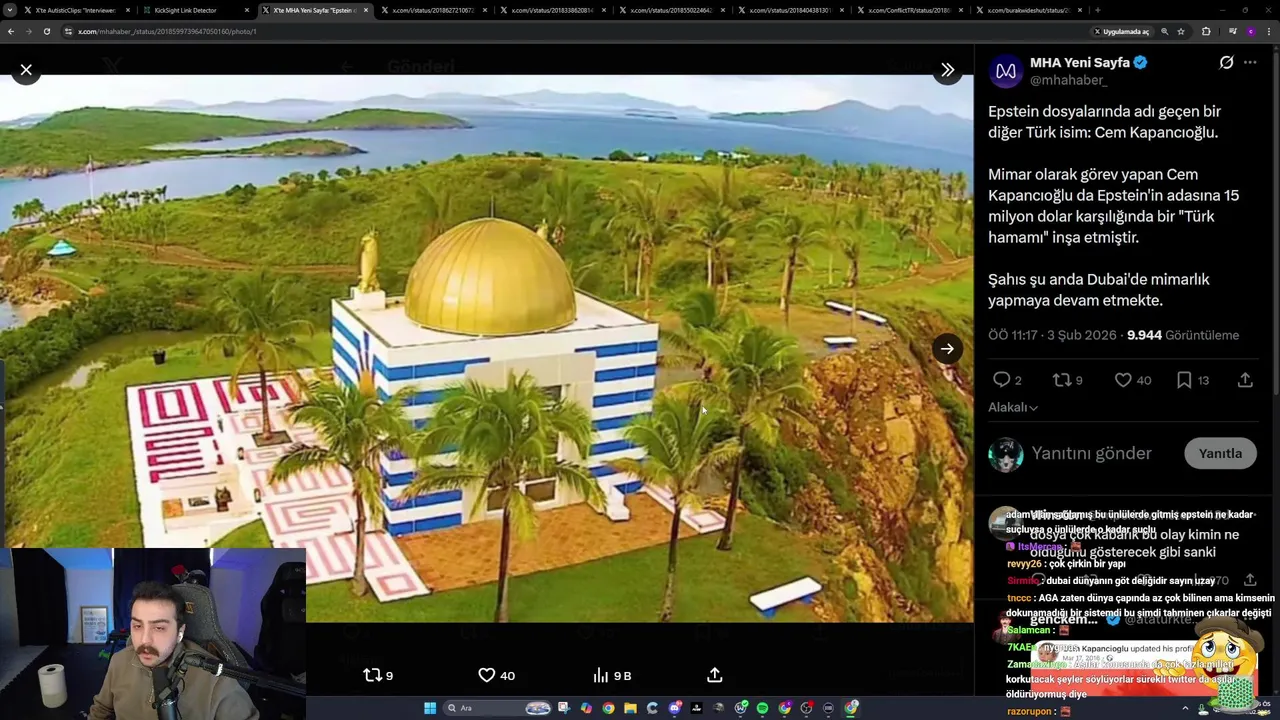The width and height of the screenshot is (1280, 720).
Task: Open OBS Studio from the taskbar
Action: point(806,708)
